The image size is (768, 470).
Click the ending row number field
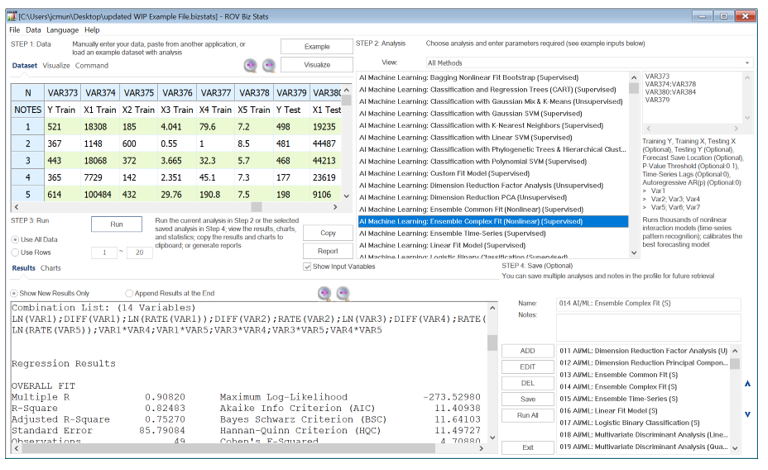pyautogui.click(x=140, y=253)
